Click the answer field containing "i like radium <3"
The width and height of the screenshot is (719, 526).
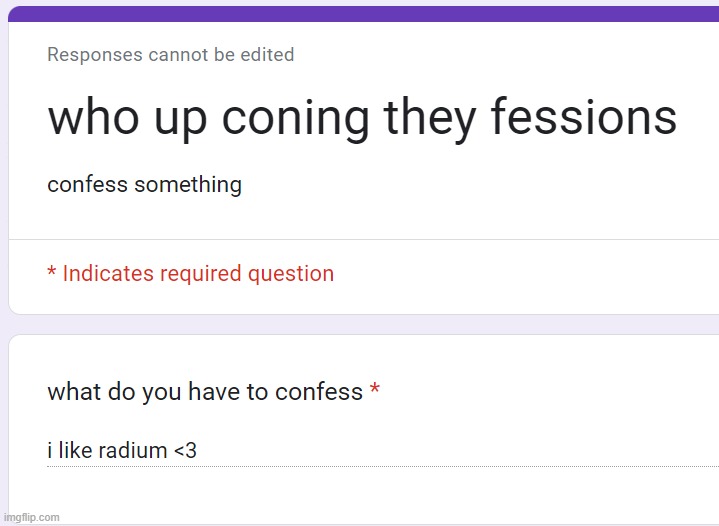[383, 451]
